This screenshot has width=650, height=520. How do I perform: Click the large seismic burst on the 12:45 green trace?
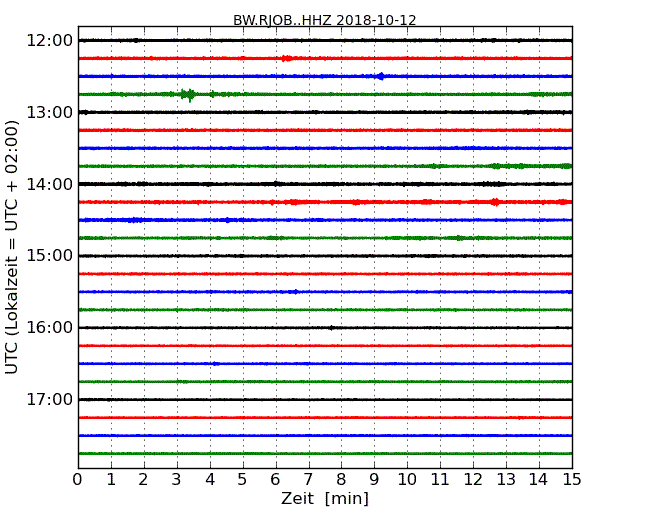(188, 95)
